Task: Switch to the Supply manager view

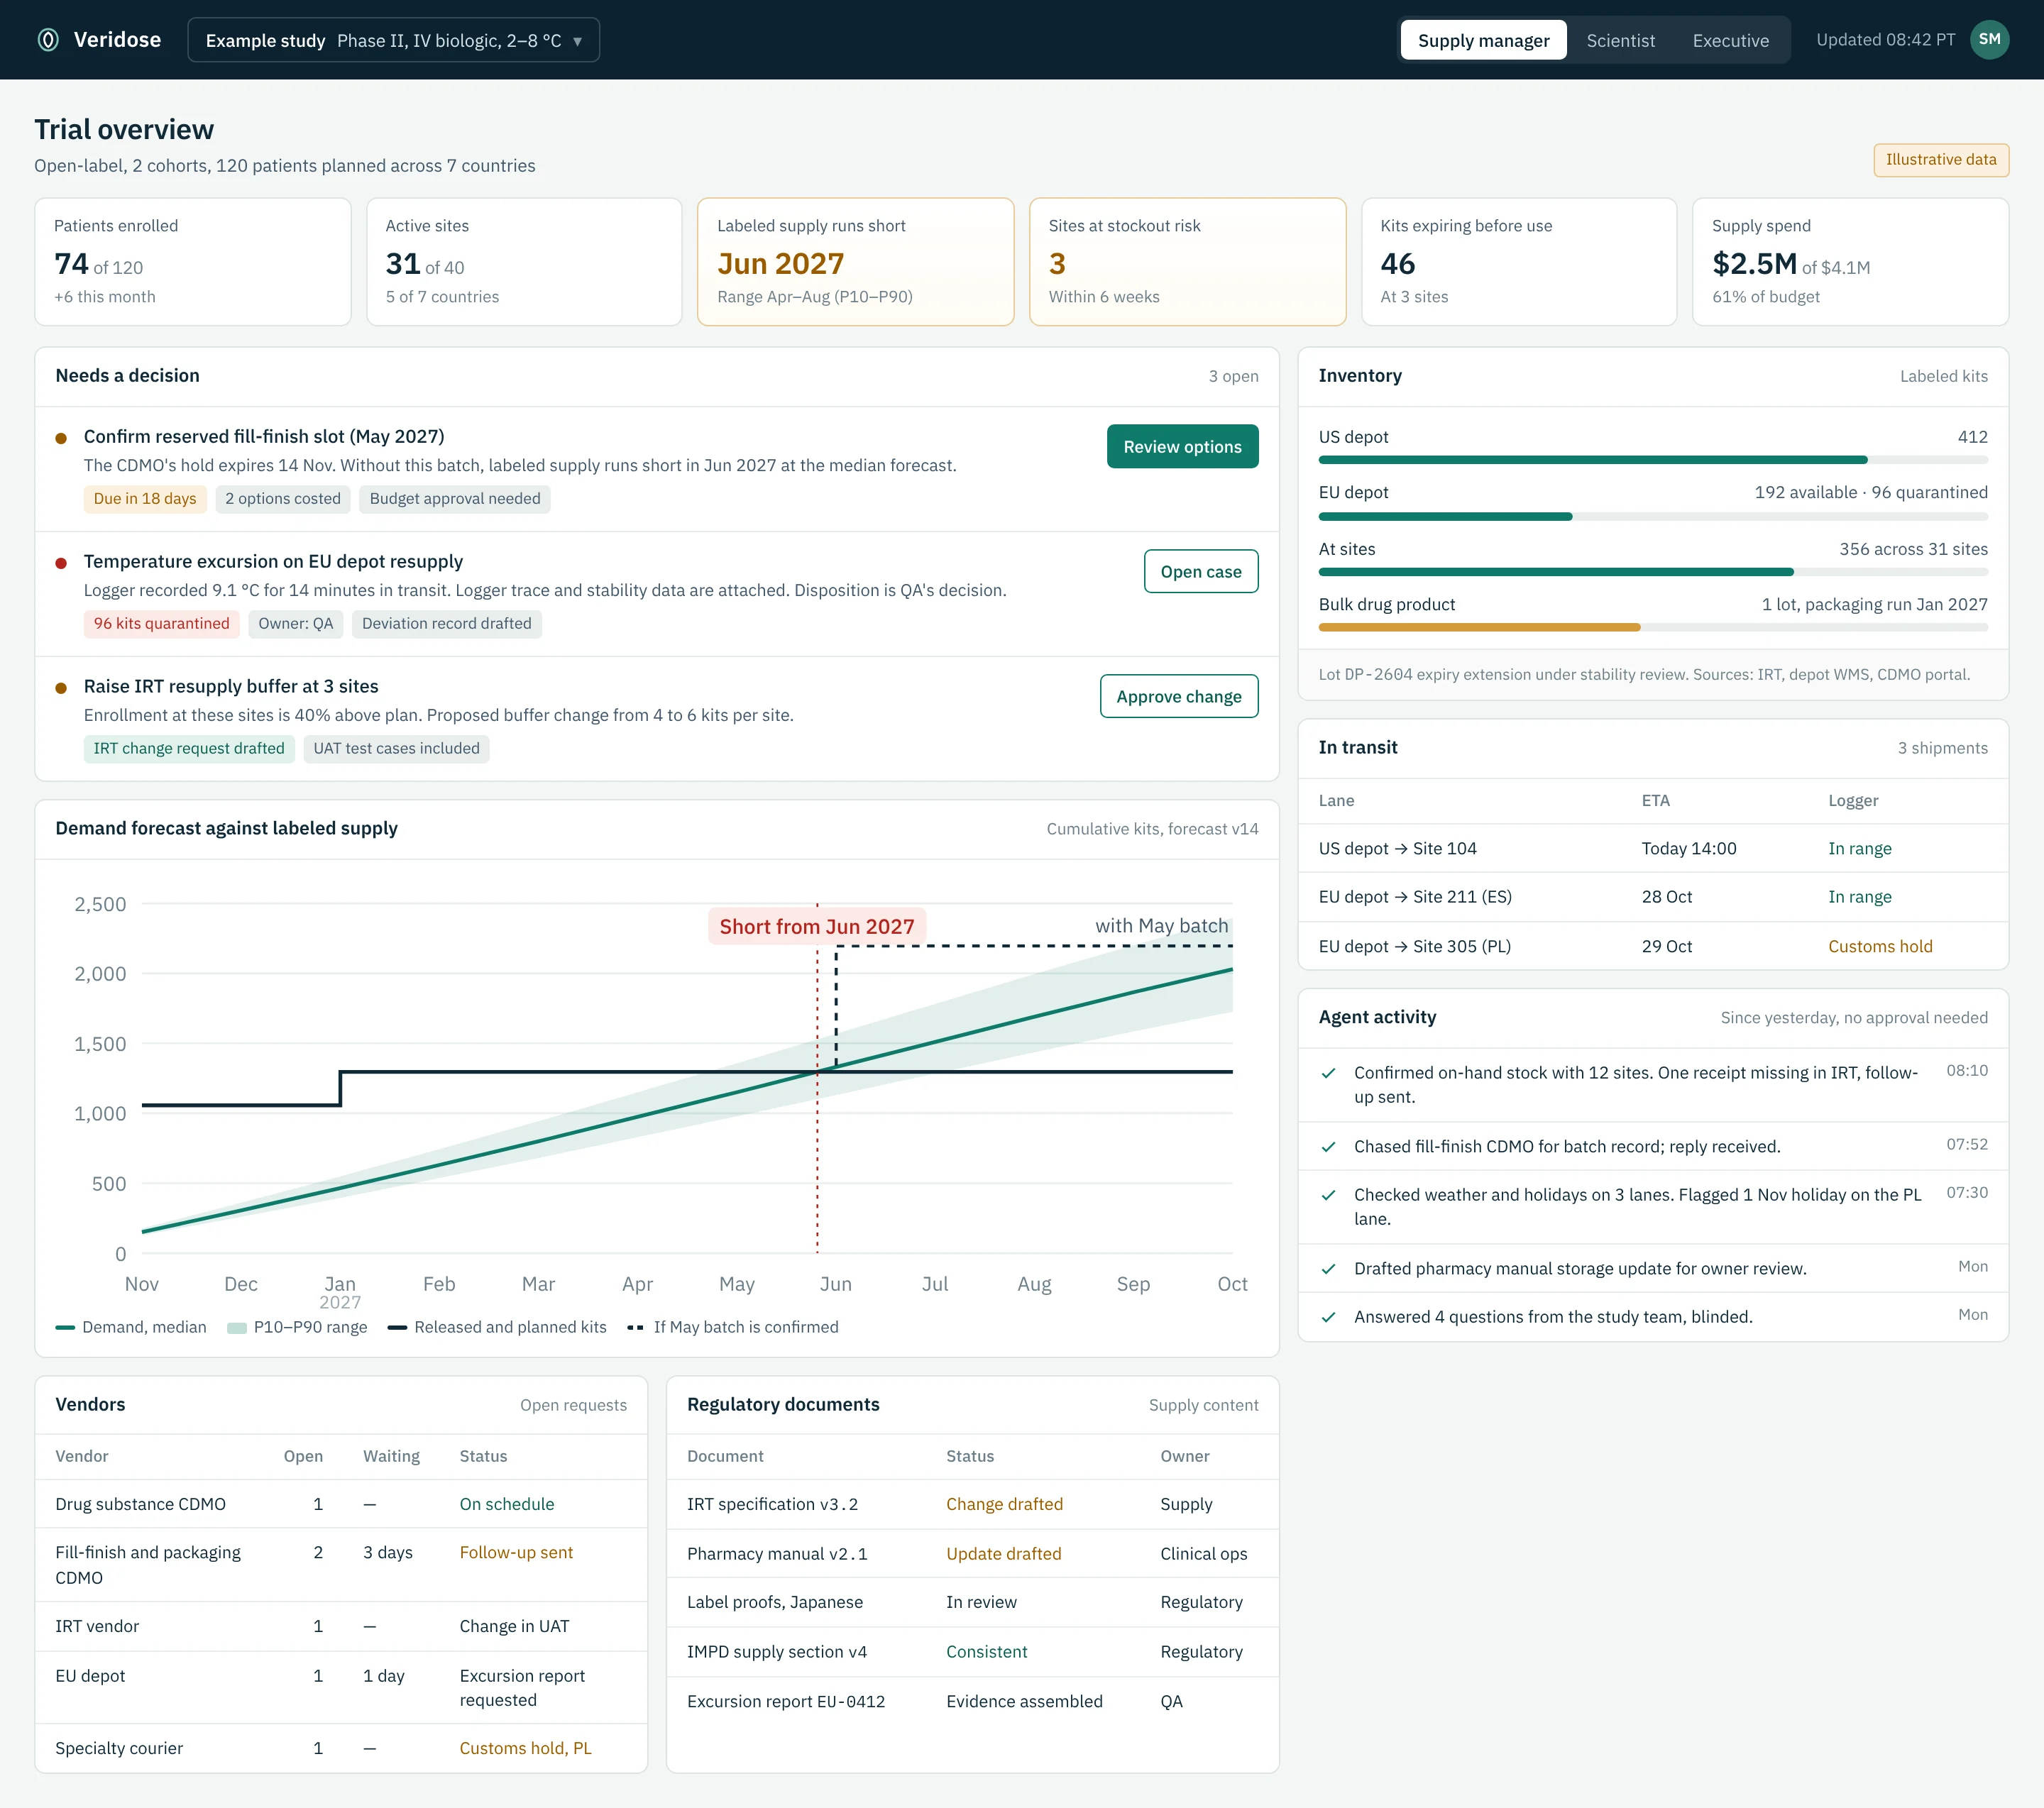Action: 1483,40
